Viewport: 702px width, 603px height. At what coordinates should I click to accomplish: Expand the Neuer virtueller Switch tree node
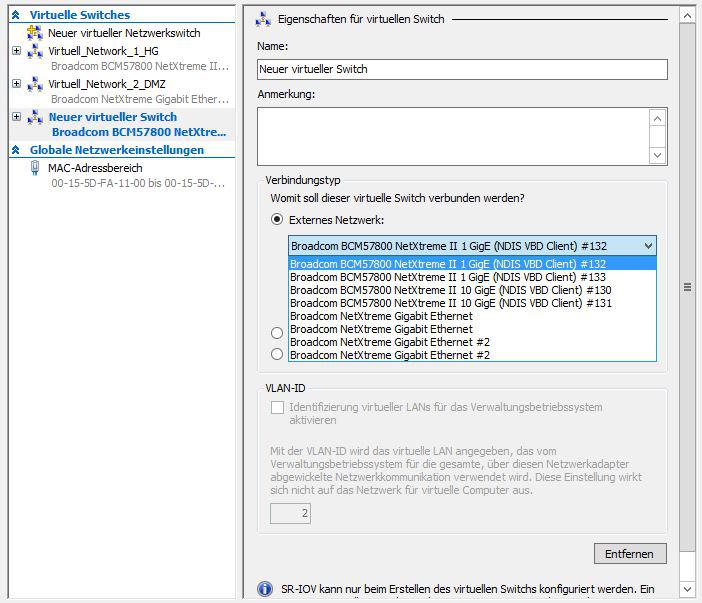(x=17, y=117)
